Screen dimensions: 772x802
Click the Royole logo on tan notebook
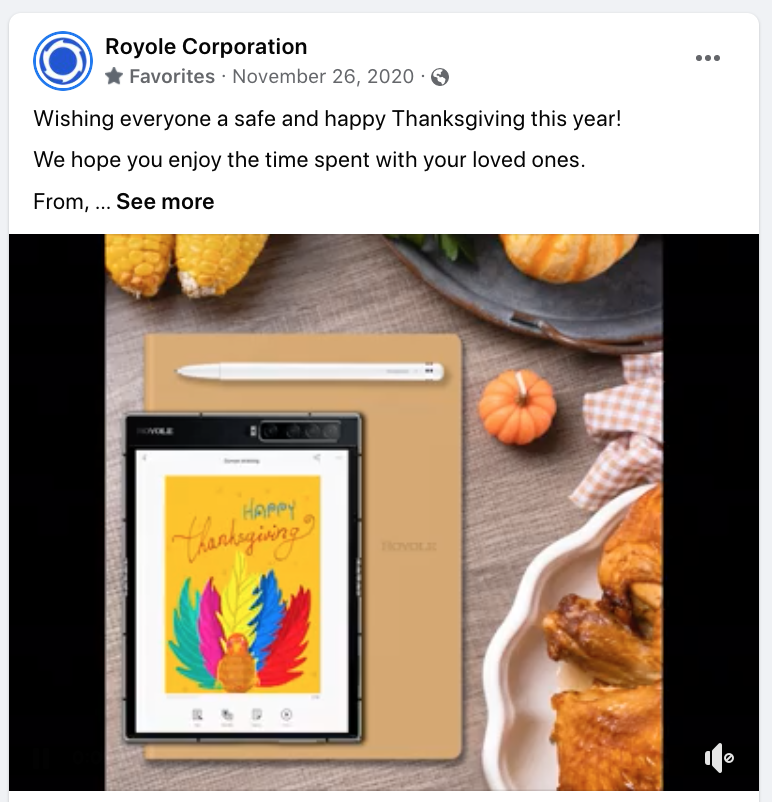point(409,546)
